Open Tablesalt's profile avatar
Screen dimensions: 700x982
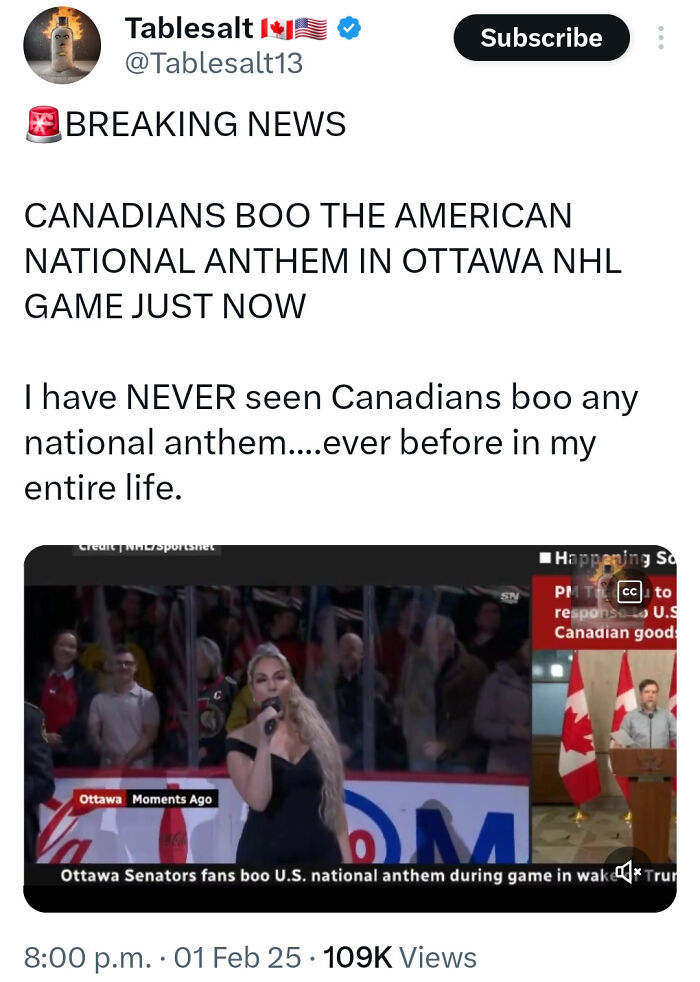(61, 45)
